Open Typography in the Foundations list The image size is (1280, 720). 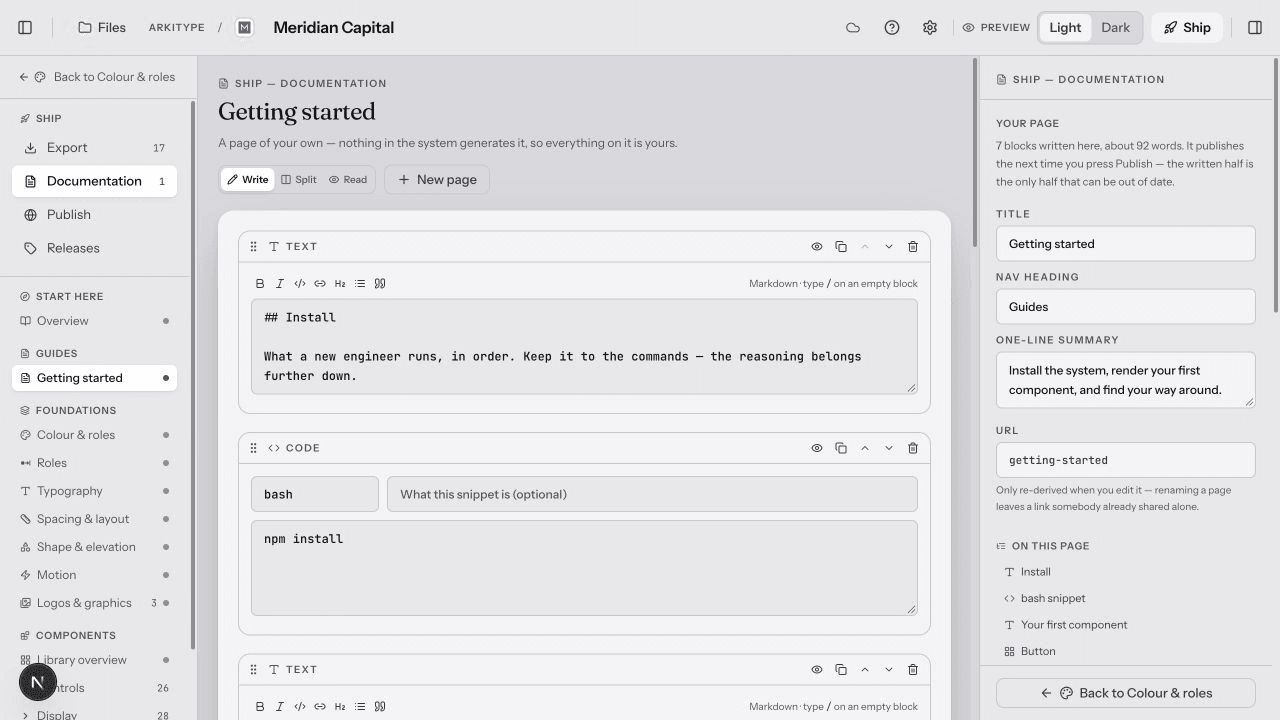95,491
